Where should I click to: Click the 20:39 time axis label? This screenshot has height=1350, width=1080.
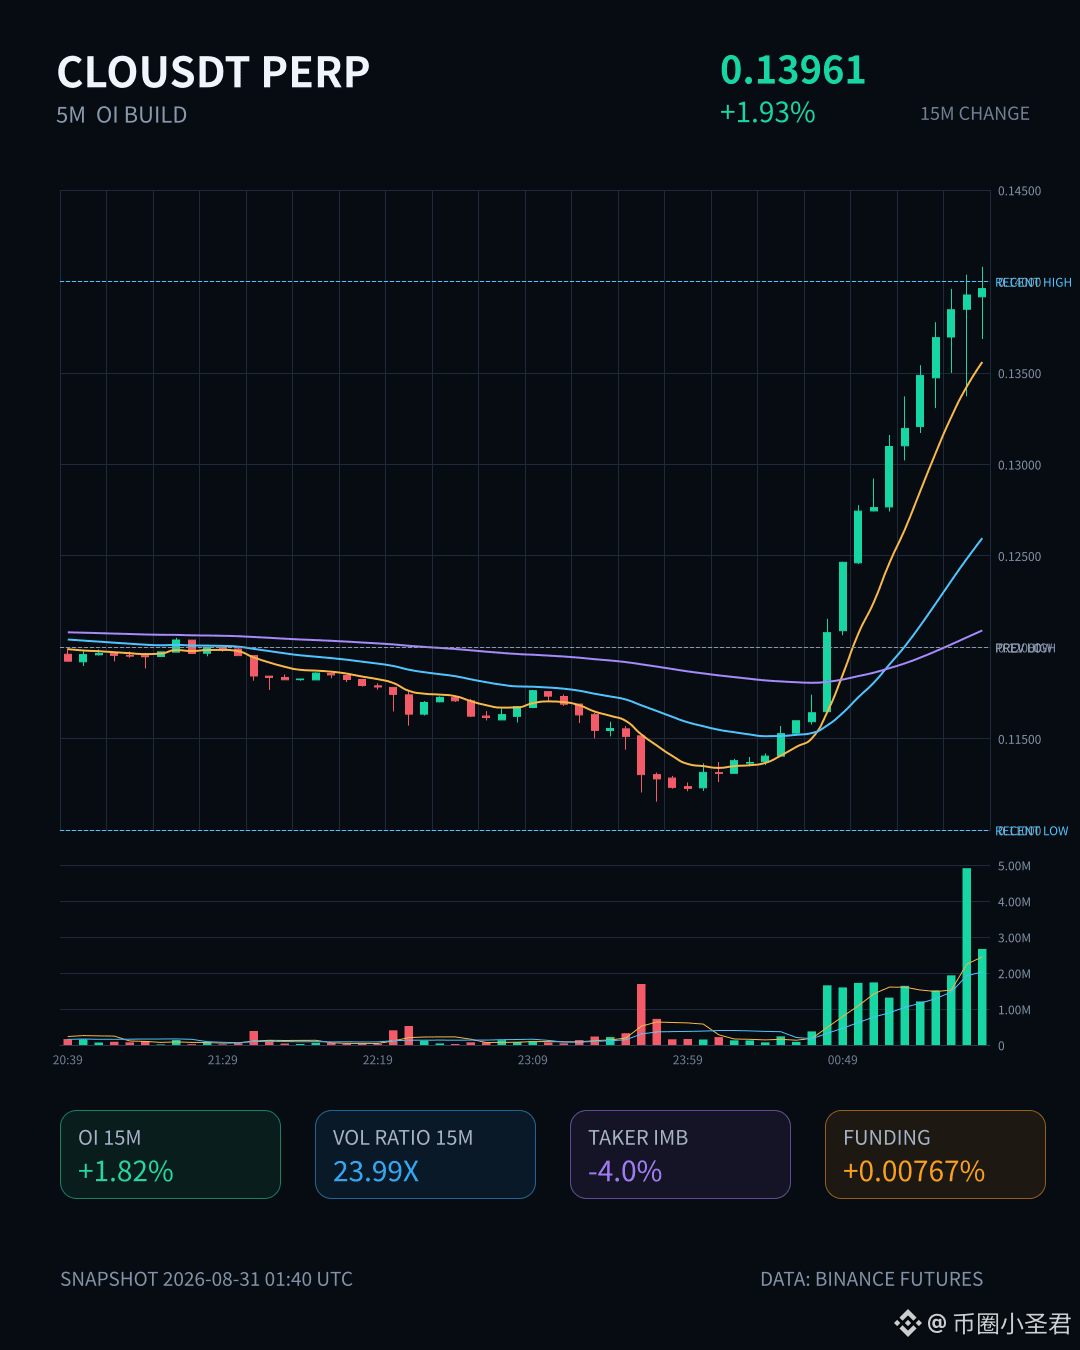pyautogui.click(x=68, y=1060)
